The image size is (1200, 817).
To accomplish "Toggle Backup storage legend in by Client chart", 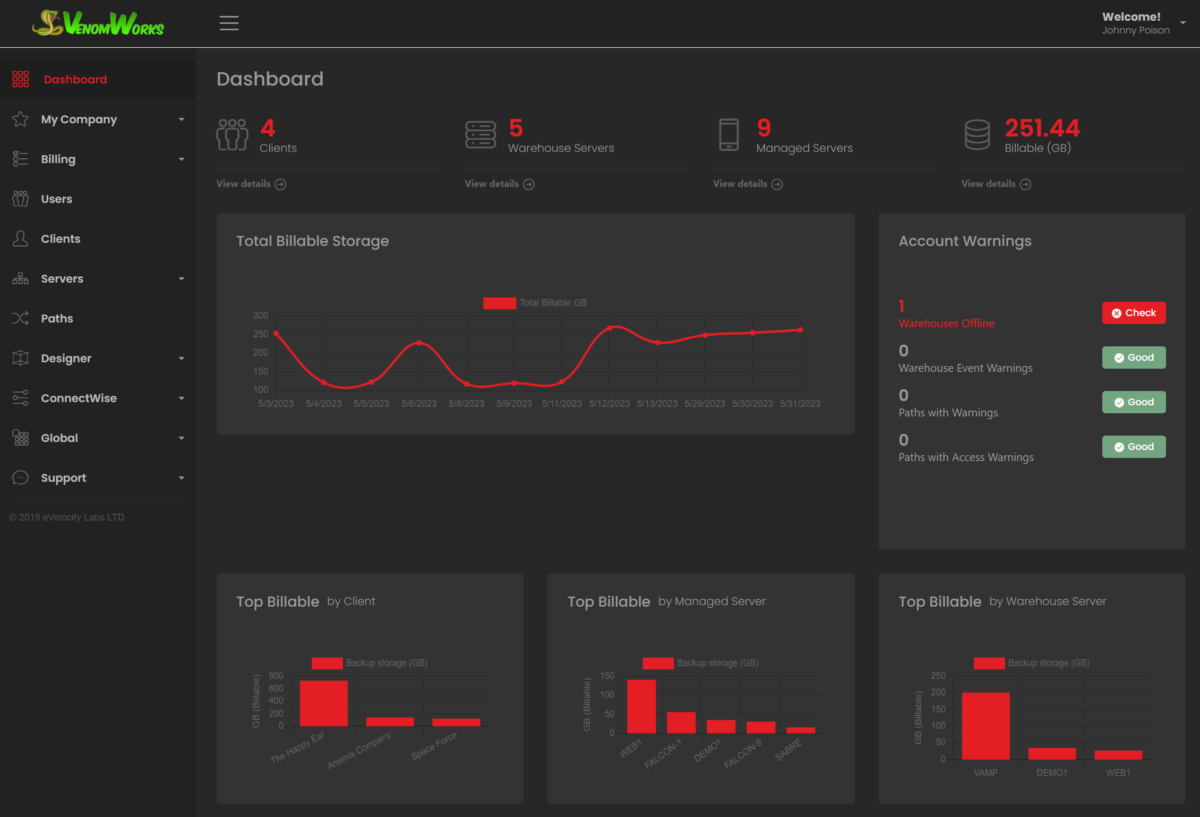I will coord(327,663).
